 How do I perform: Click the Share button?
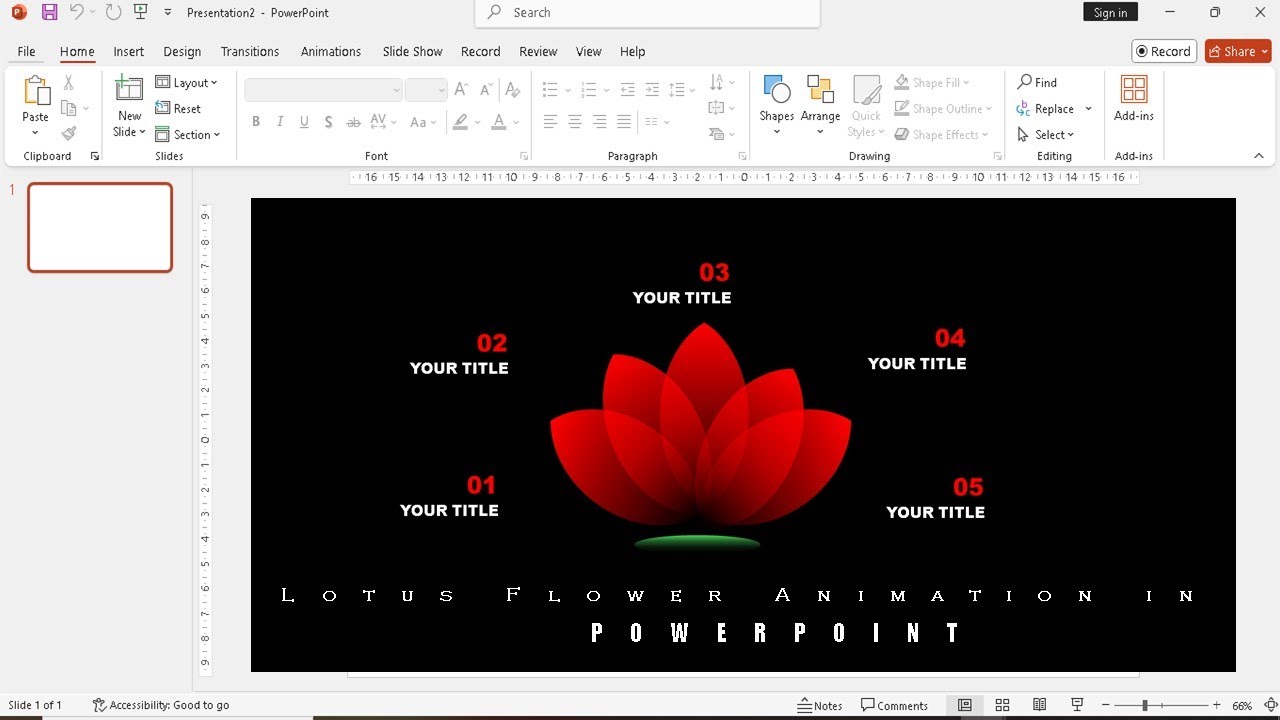(1238, 51)
